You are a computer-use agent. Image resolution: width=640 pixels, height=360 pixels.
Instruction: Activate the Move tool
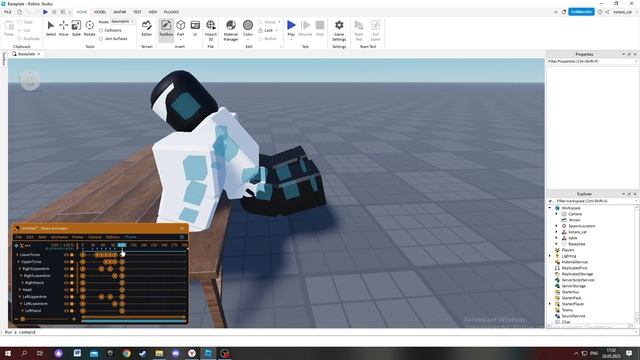click(x=63, y=29)
